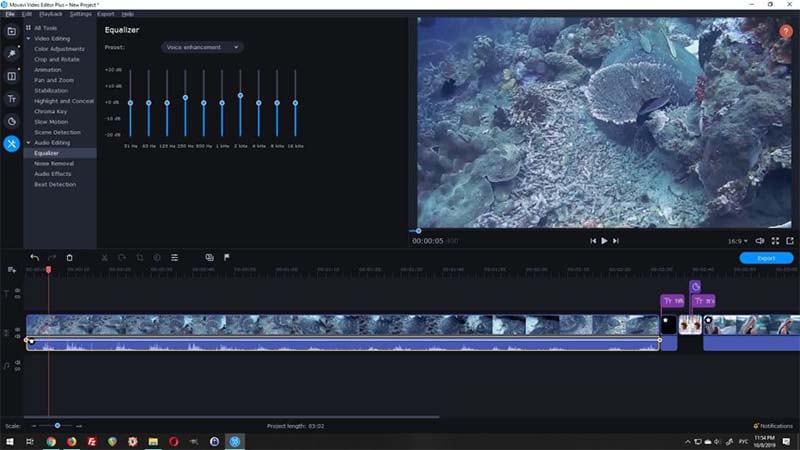Toggle the preview volume speaker icon
This screenshot has height=450, width=800.
coord(760,241)
